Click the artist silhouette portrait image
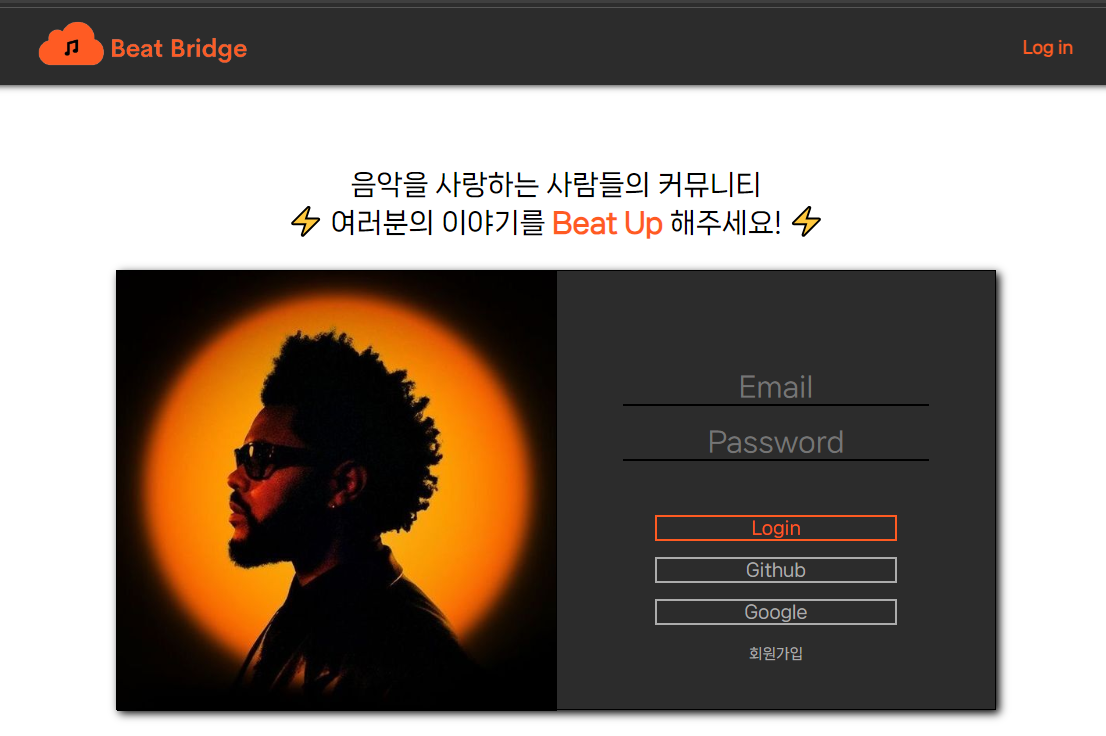Image resolution: width=1106 pixels, height=736 pixels. (x=336, y=490)
